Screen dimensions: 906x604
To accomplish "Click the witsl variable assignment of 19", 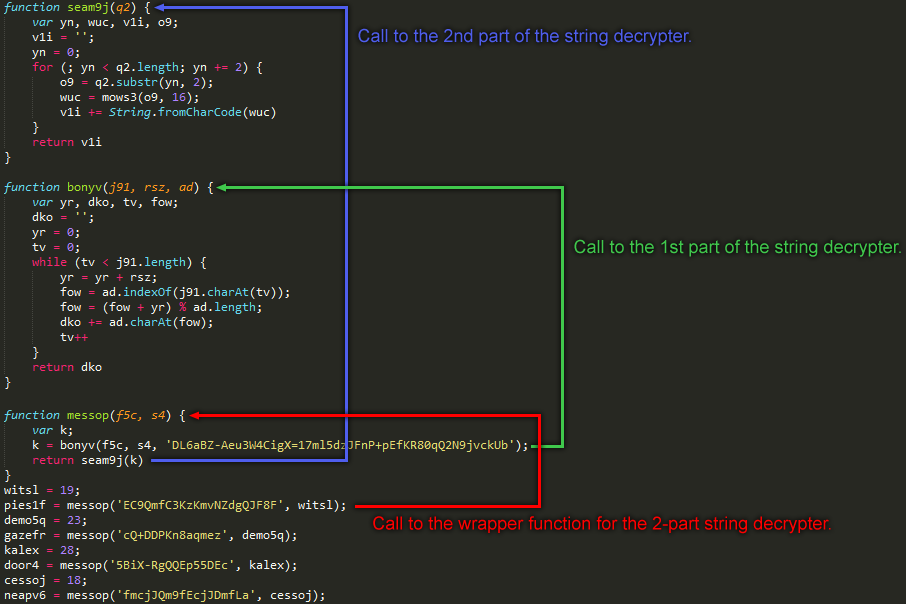I will click(x=42, y=490).
